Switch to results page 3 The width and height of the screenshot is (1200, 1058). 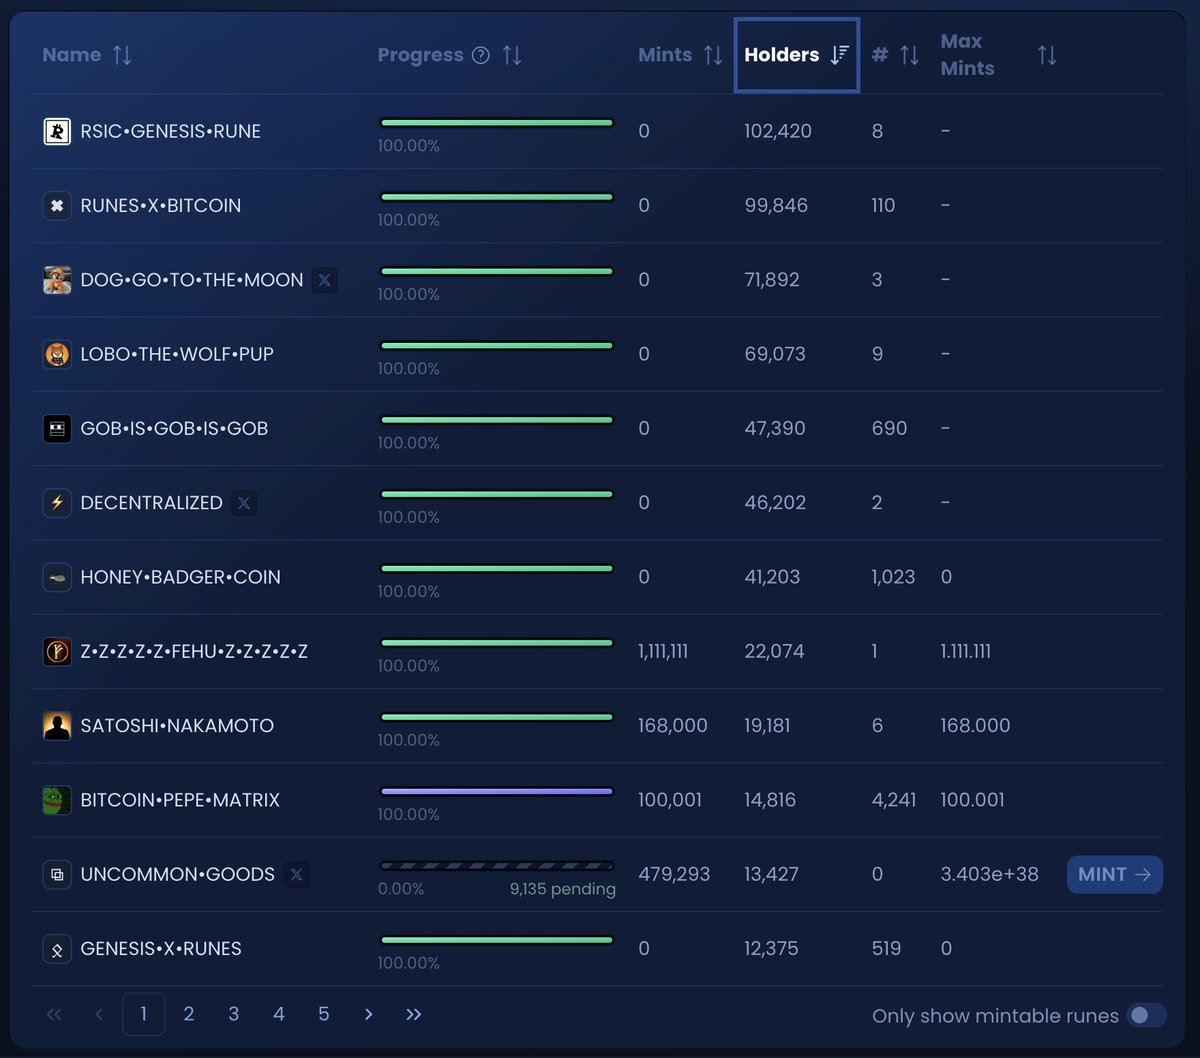tap(233, 1013)
